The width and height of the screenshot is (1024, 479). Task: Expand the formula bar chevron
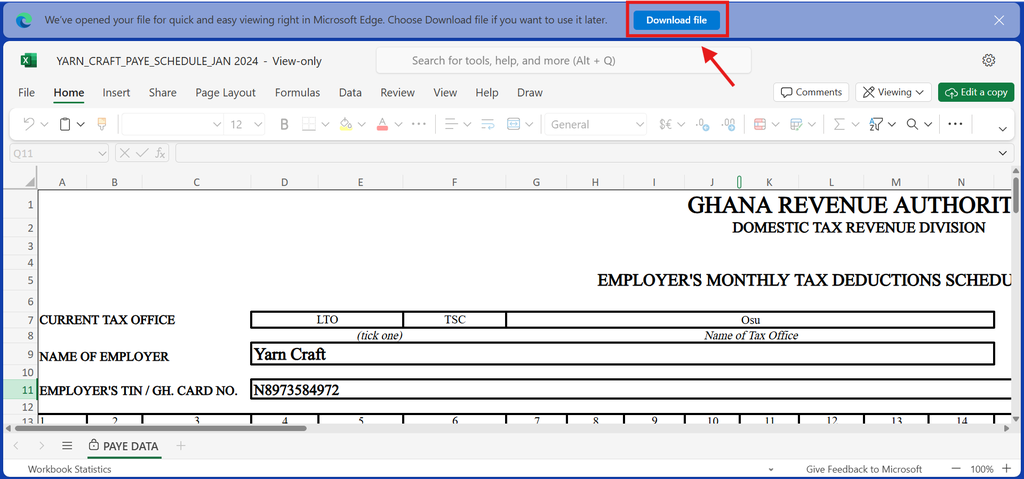coord(1003,153)
